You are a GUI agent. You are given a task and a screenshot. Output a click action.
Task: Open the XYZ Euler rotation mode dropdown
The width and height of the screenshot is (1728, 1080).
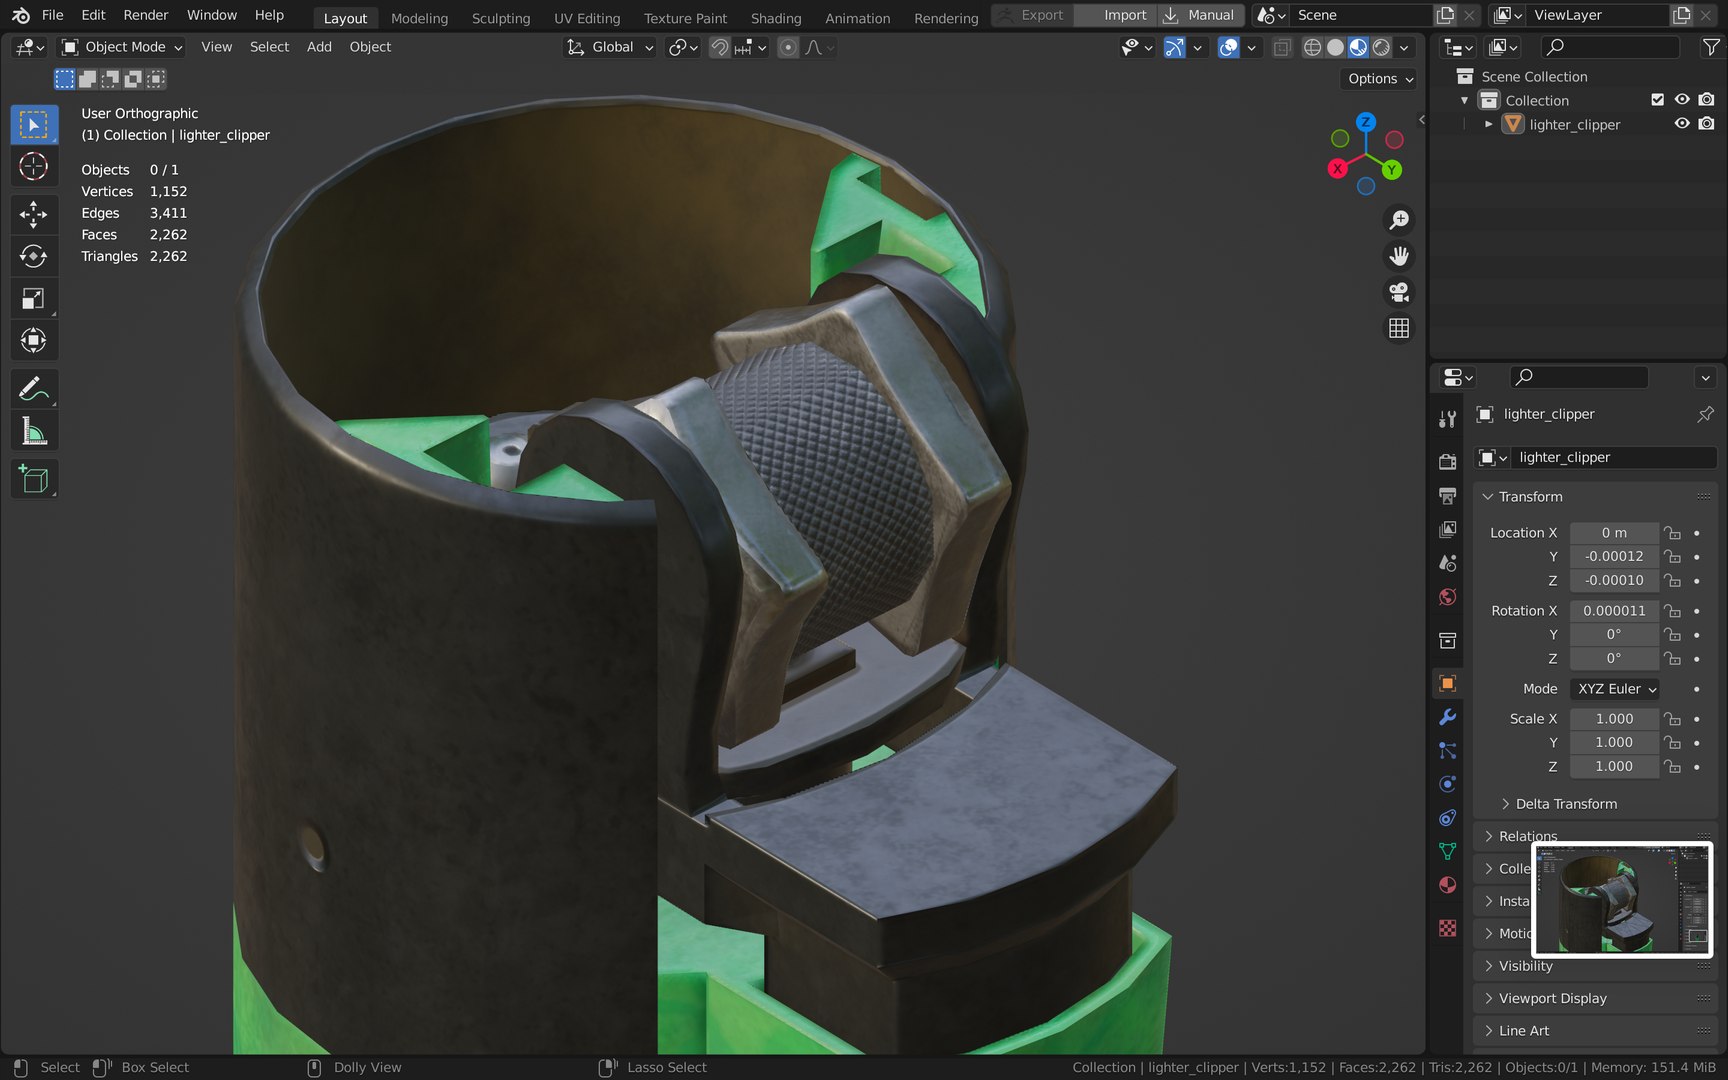tap(1616, 689)
